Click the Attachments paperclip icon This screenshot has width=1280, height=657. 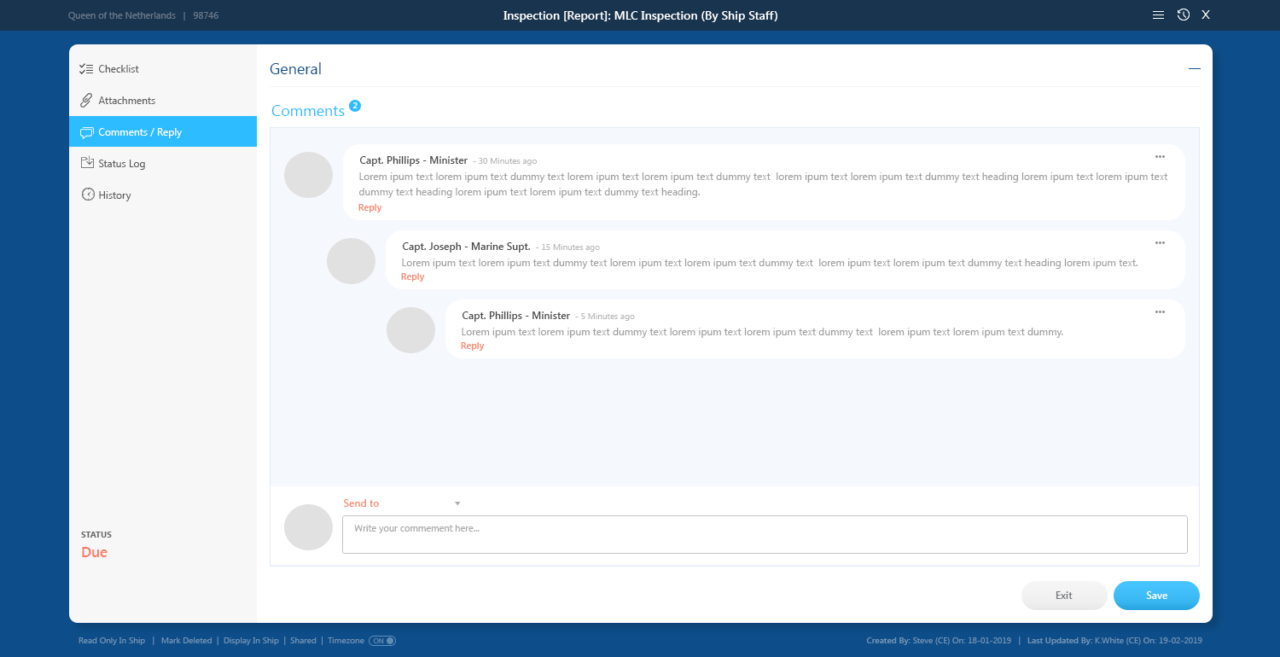coord(87,101)
